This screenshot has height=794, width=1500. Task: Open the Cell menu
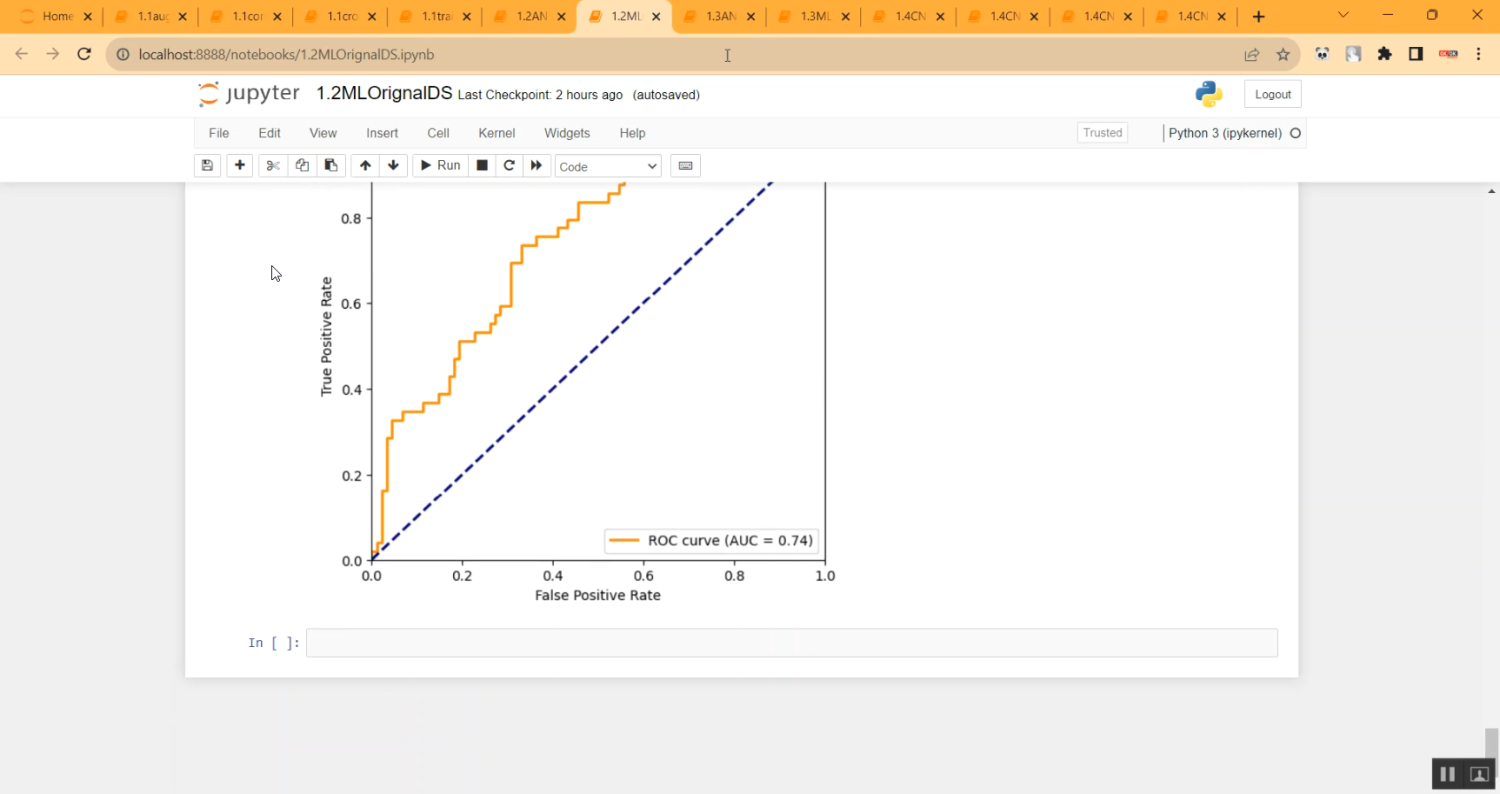click(x=438, y=133)
